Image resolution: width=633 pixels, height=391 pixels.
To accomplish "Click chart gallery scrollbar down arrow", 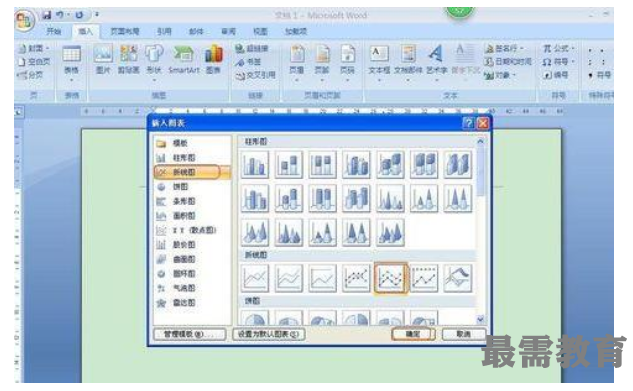I will [x=480, y=320].
